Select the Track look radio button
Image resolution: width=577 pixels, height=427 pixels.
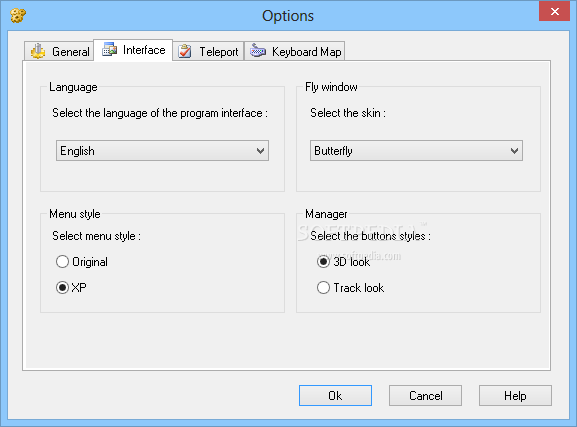pos(323,287)
